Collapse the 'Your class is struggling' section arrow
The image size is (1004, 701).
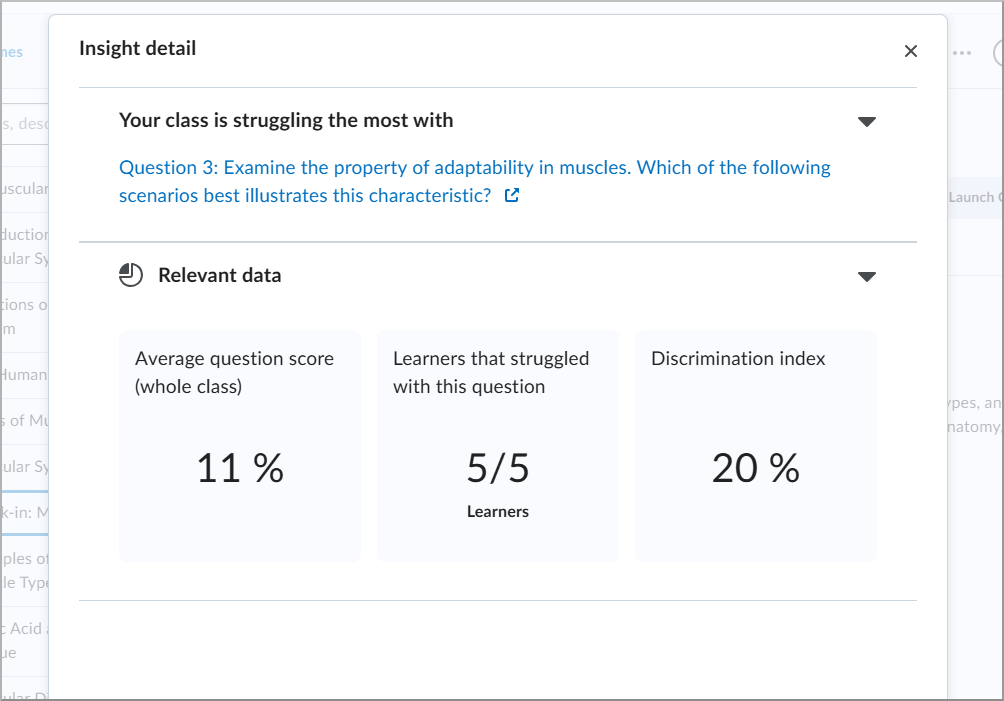click(x=867, y=121)
